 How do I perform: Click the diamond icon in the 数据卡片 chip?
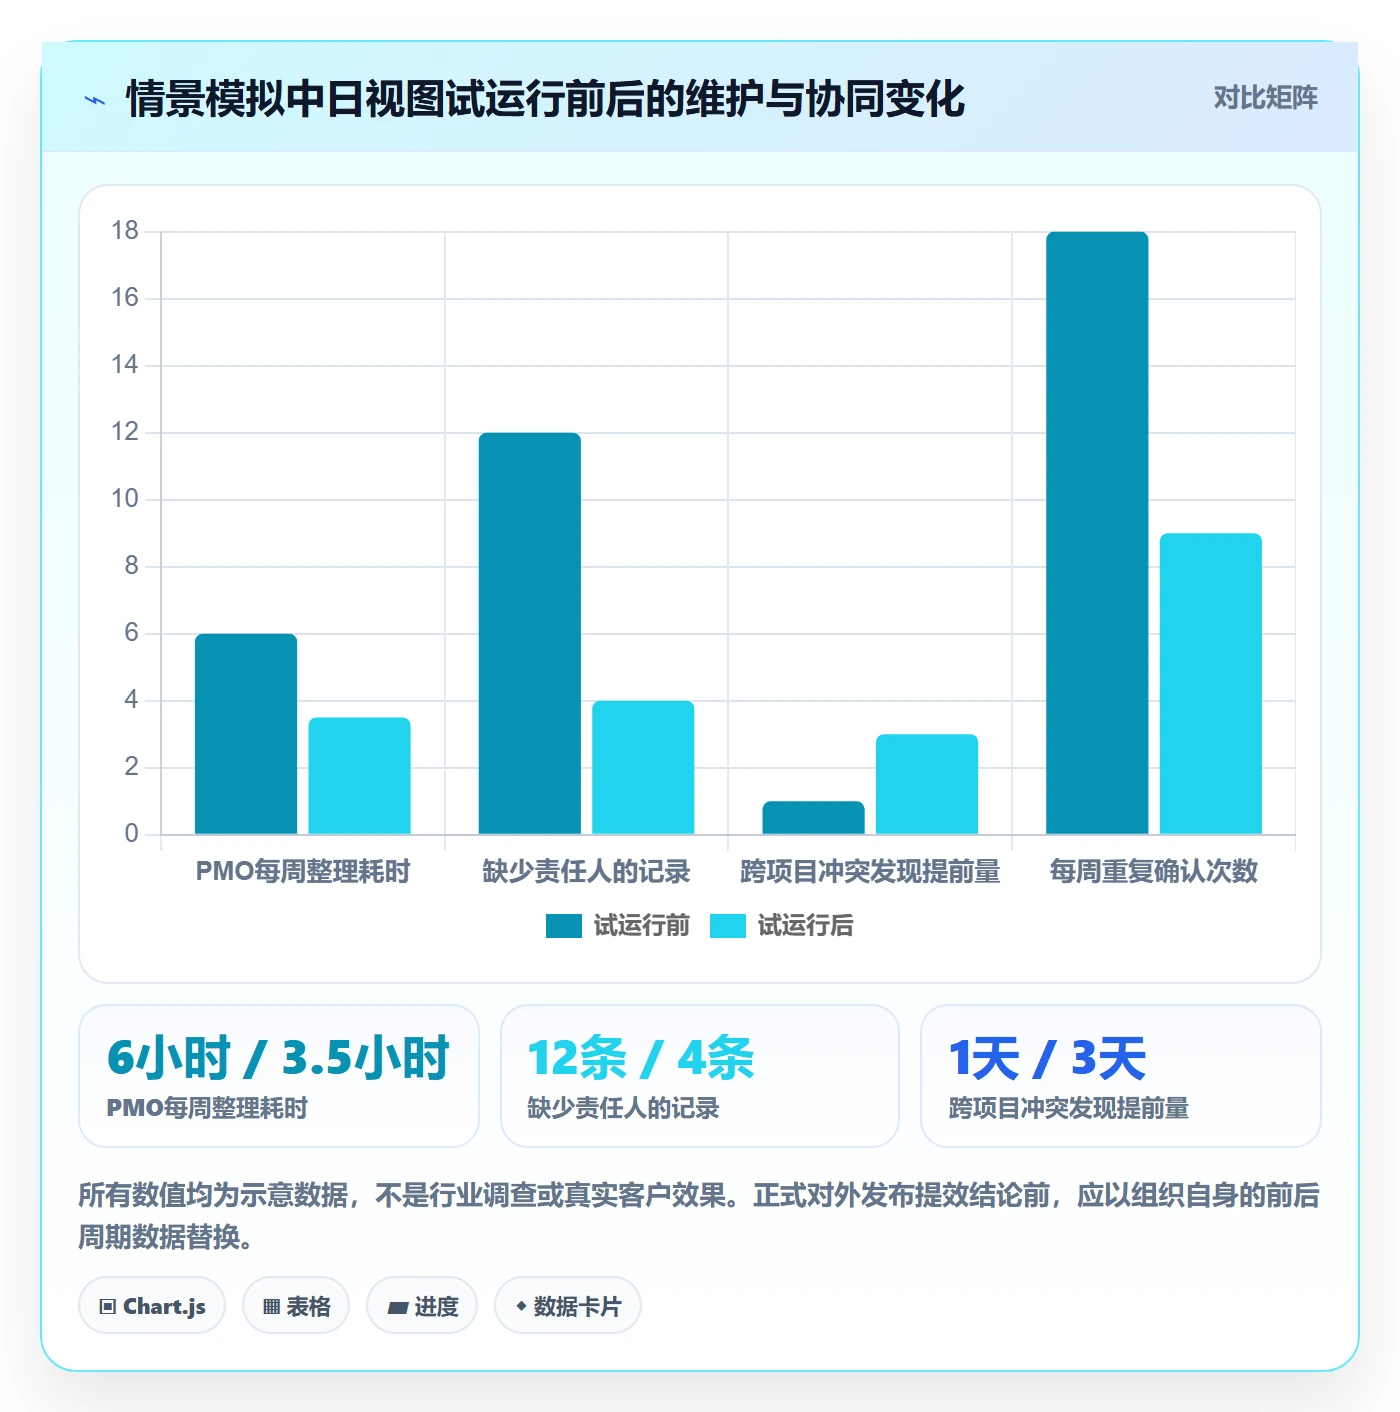[521, 1306]
